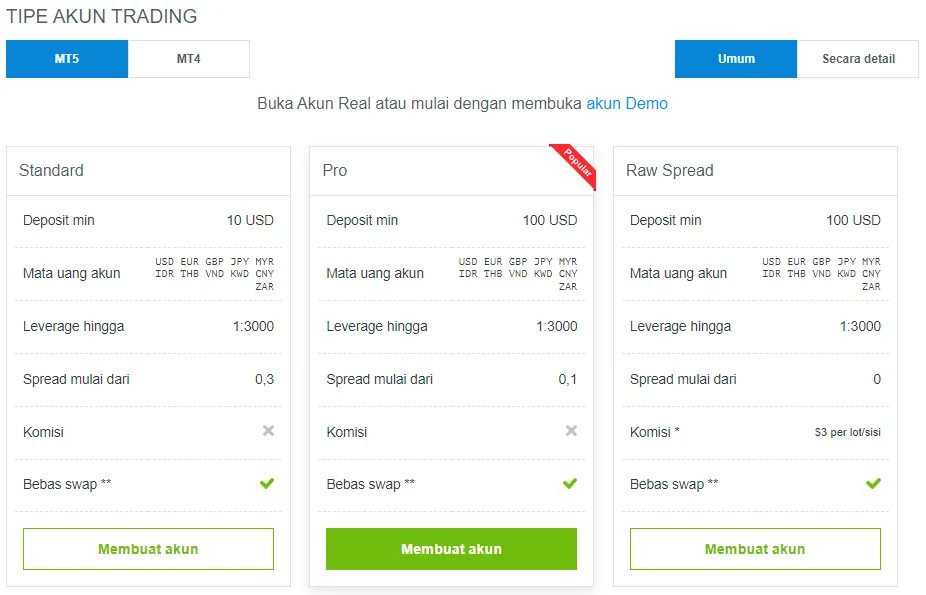Image resolution: width=926 pixels, height=595 pixels.
Task: Click the Standard account card title
Action: coord(51,171)
